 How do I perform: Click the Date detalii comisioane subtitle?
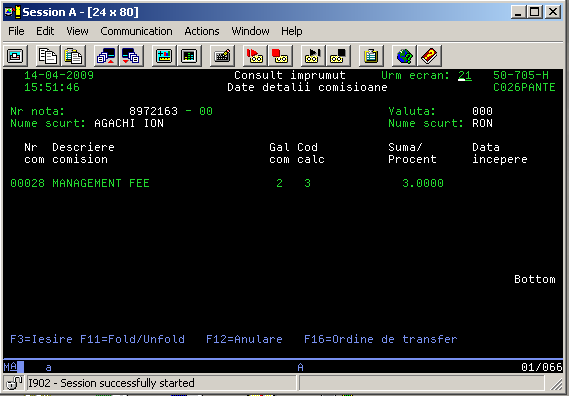307,87
